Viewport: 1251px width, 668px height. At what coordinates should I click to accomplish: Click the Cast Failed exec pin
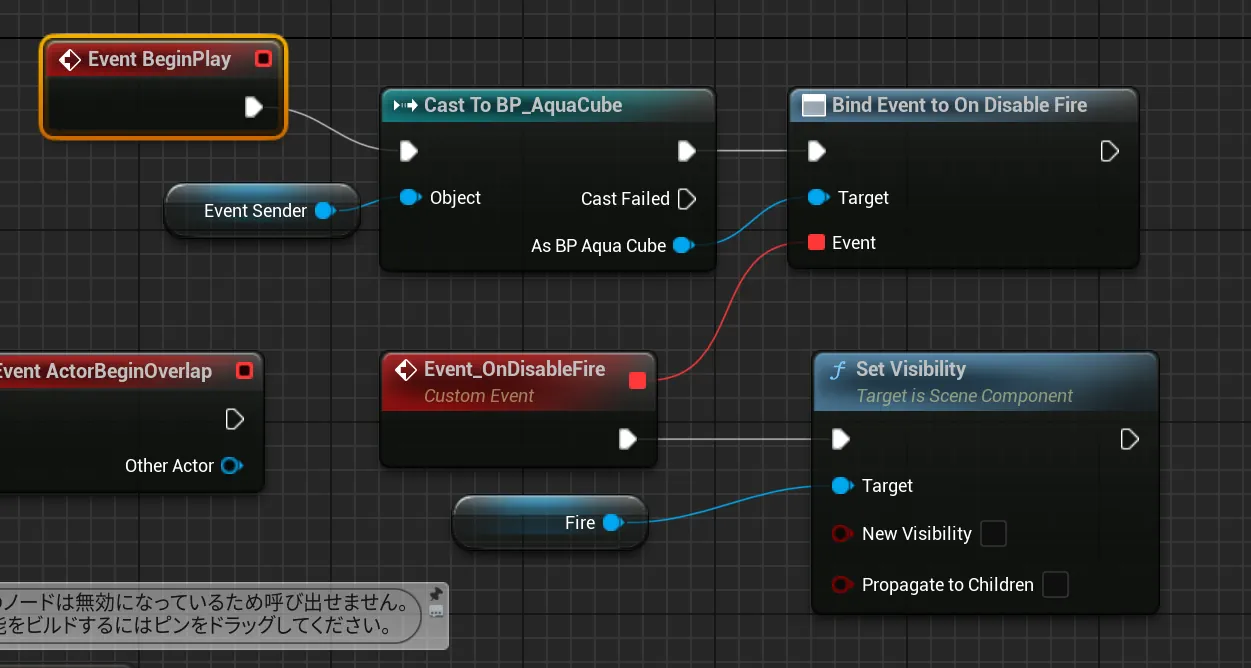click(686, 199)
